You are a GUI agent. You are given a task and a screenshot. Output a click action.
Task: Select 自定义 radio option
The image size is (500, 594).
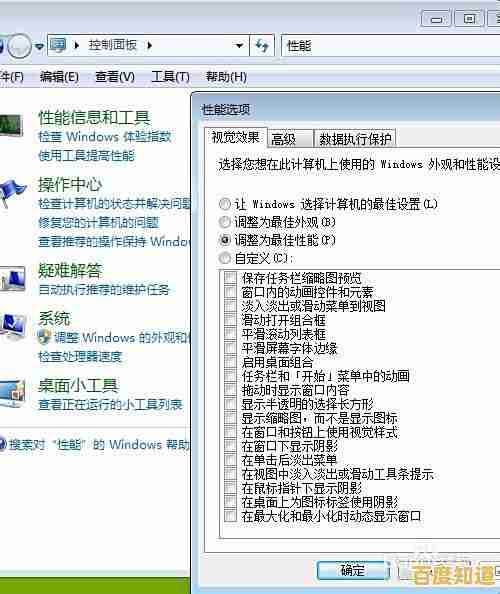pyautogui.click(x=225, y=258)
